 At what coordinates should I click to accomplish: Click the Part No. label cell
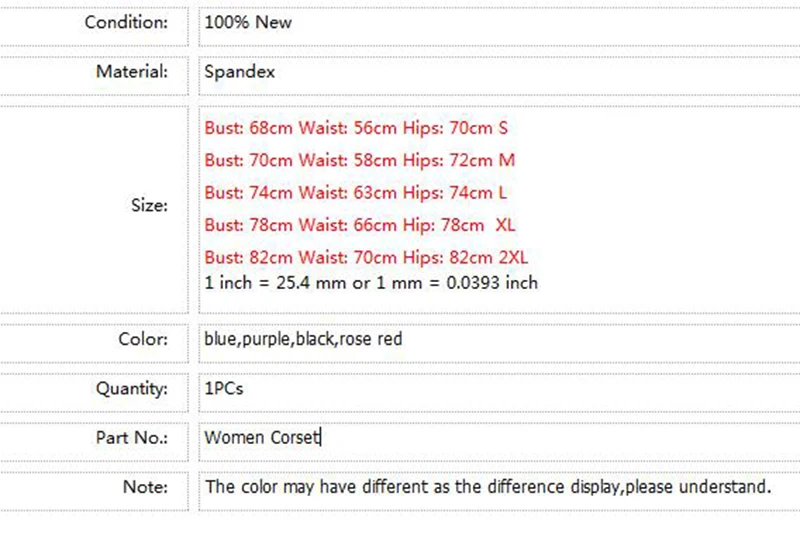94,438
